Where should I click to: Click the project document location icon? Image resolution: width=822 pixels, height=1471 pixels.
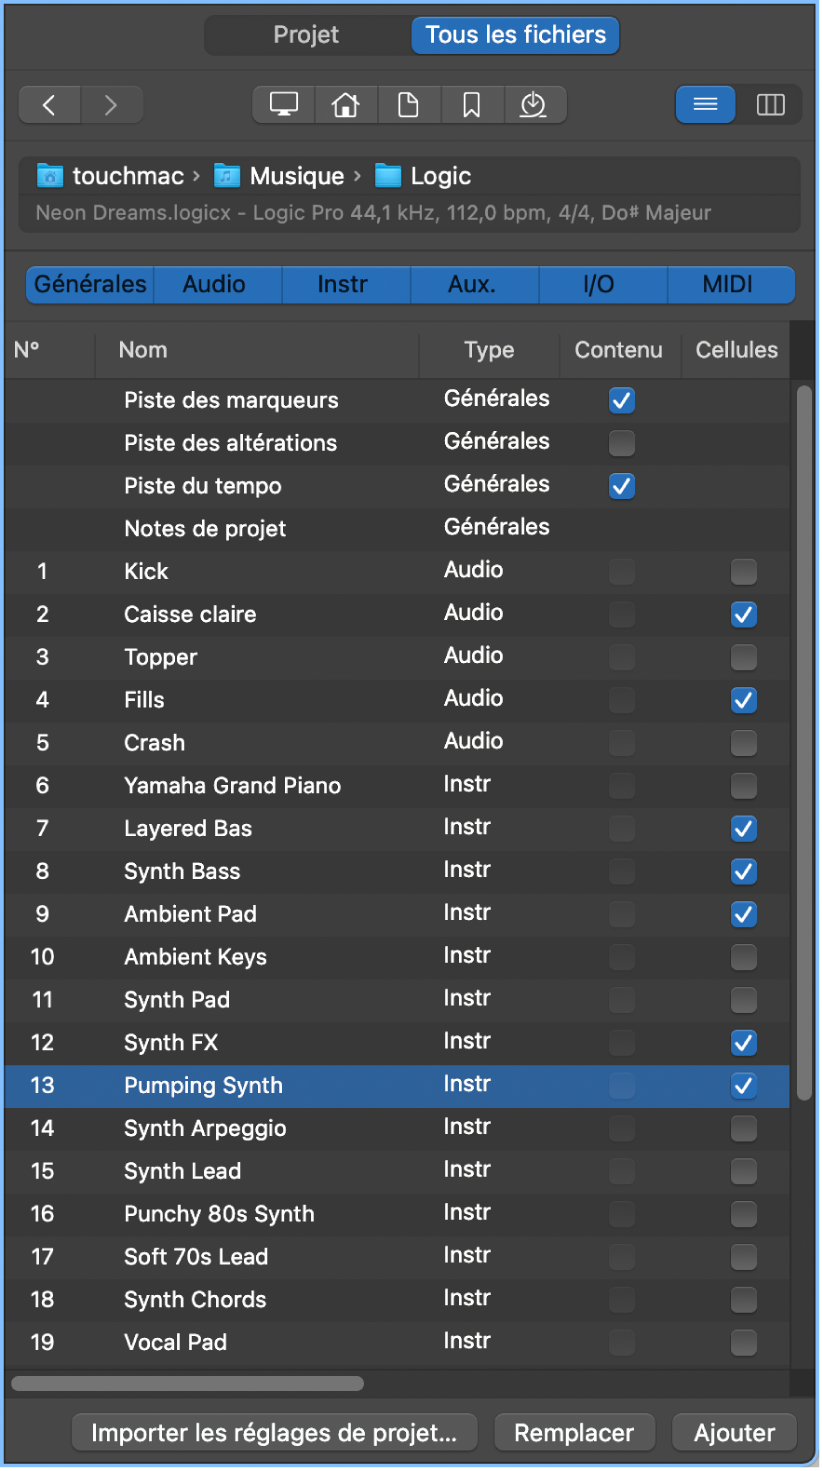pos(408,105)
